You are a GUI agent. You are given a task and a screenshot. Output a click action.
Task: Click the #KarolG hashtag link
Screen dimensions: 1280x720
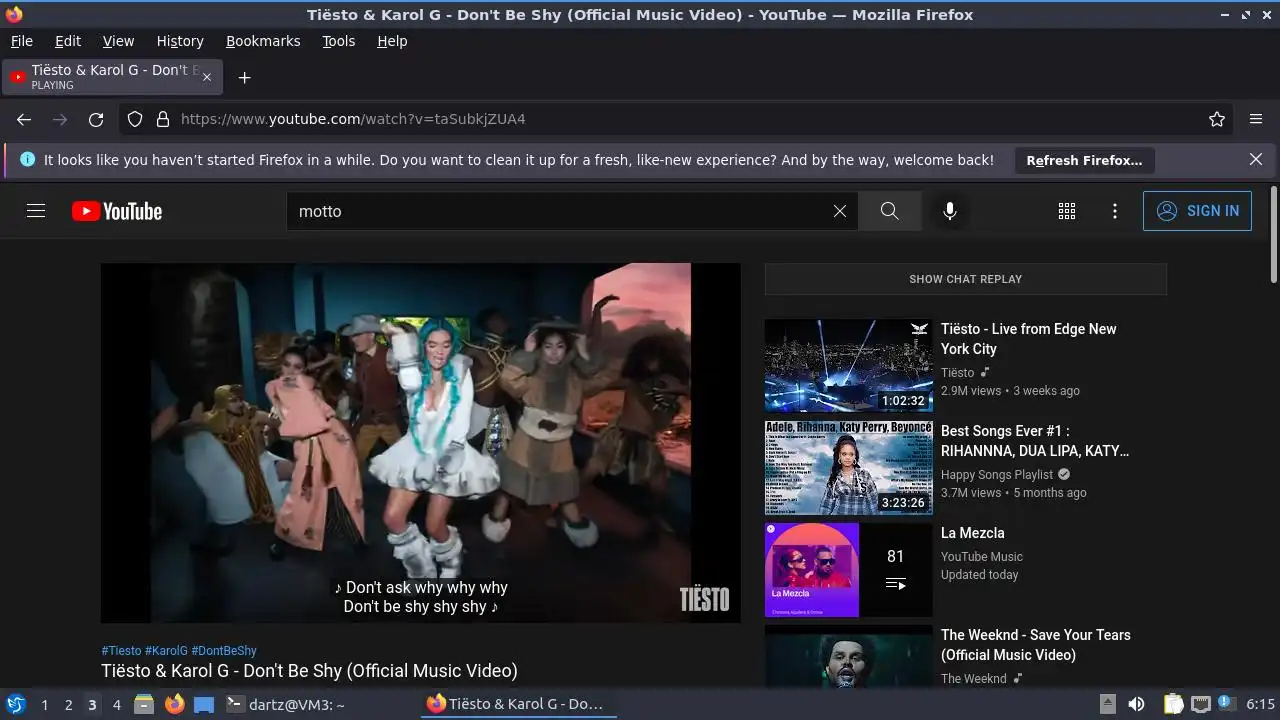pos(166,650)
